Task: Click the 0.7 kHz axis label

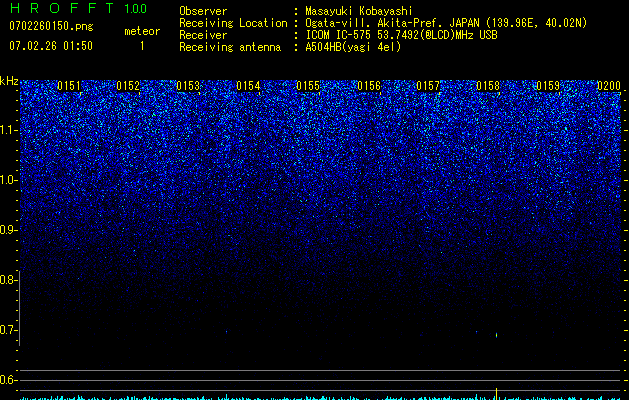Action: (8, 330)
